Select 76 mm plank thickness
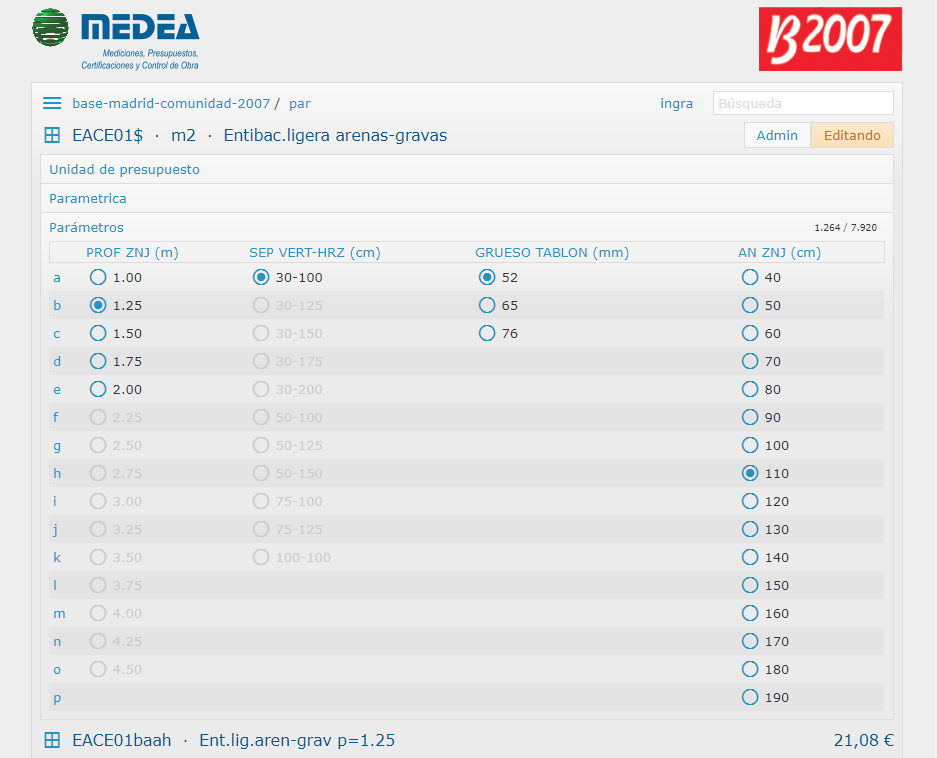Viewport: 937px width, 758px height. coord(487,333)
